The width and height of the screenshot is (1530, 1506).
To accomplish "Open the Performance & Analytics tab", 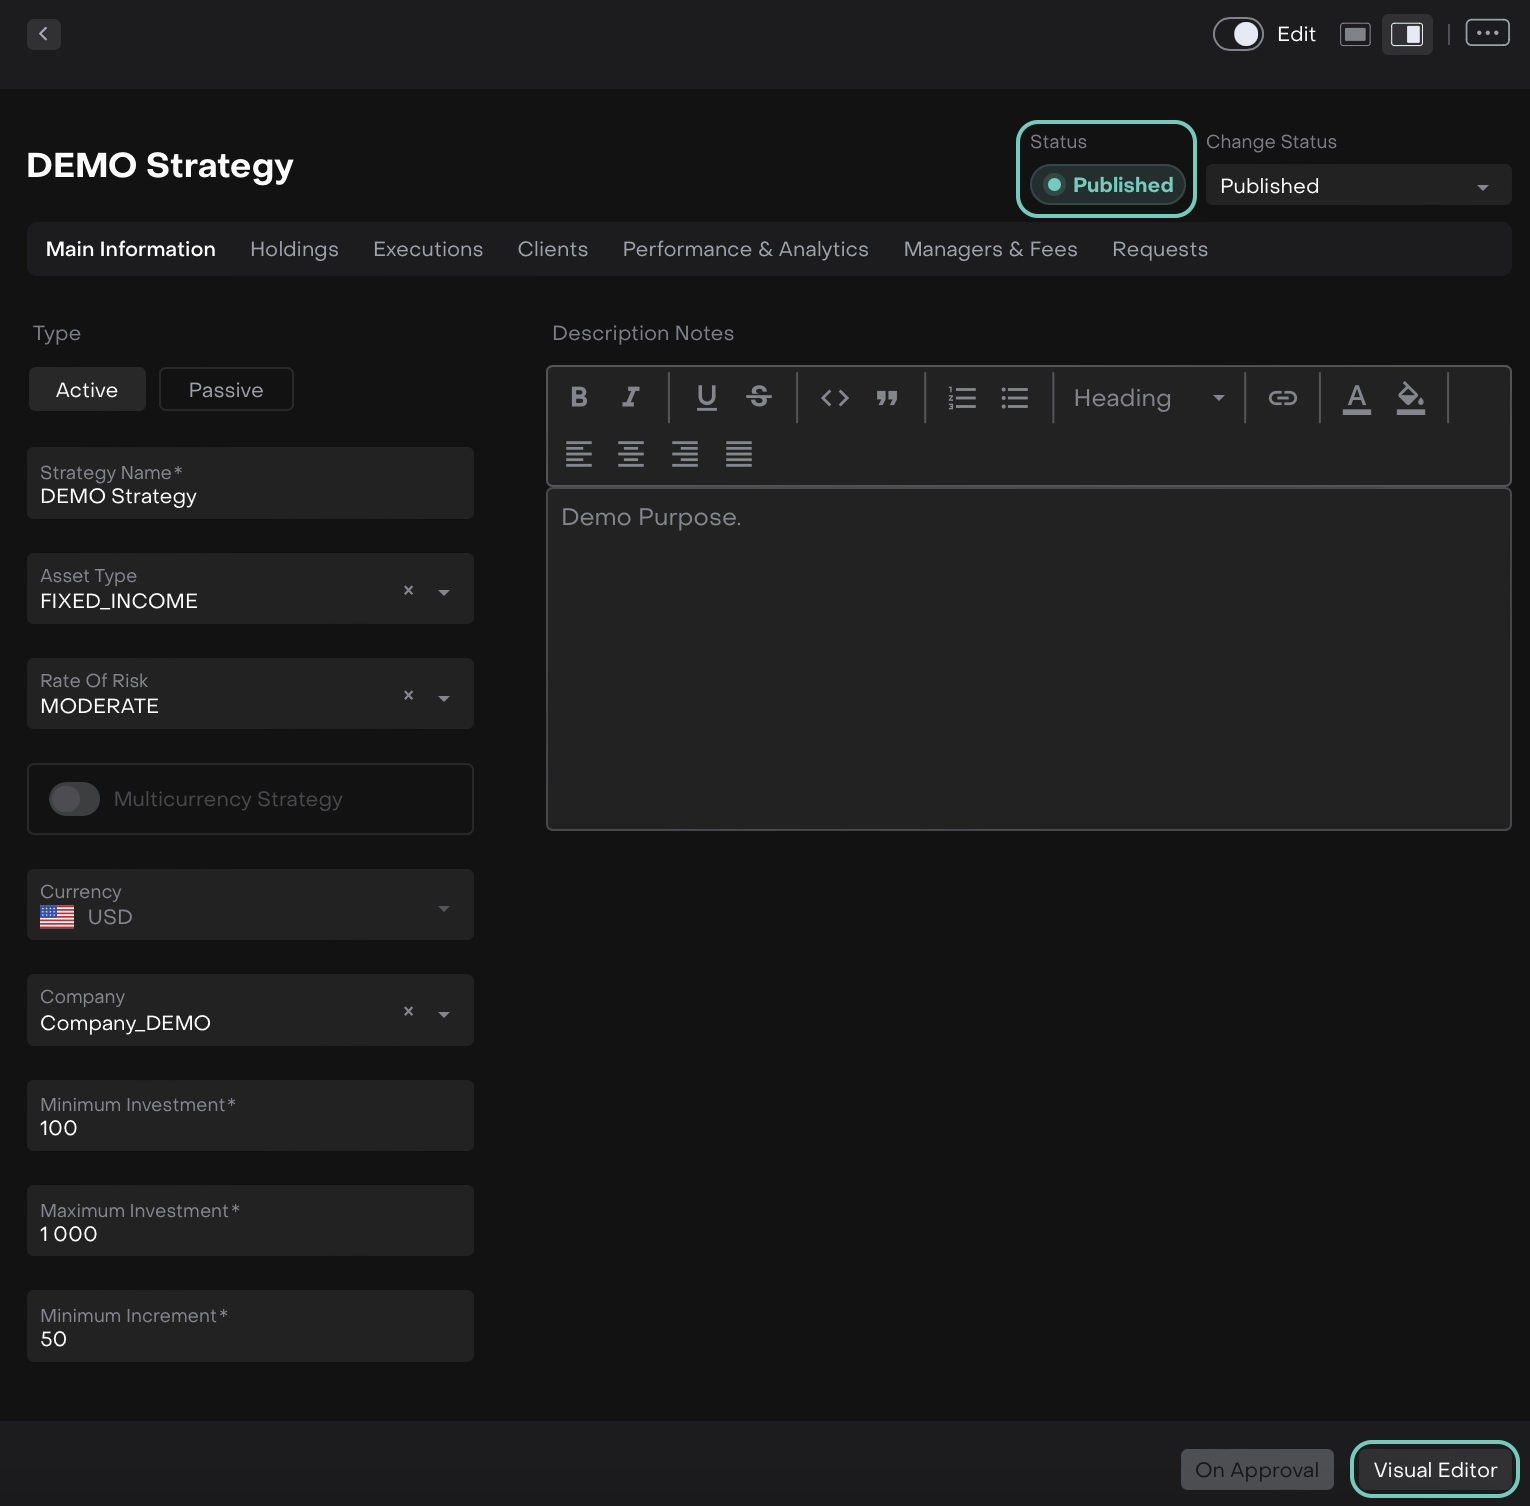I will pos(745,249).
